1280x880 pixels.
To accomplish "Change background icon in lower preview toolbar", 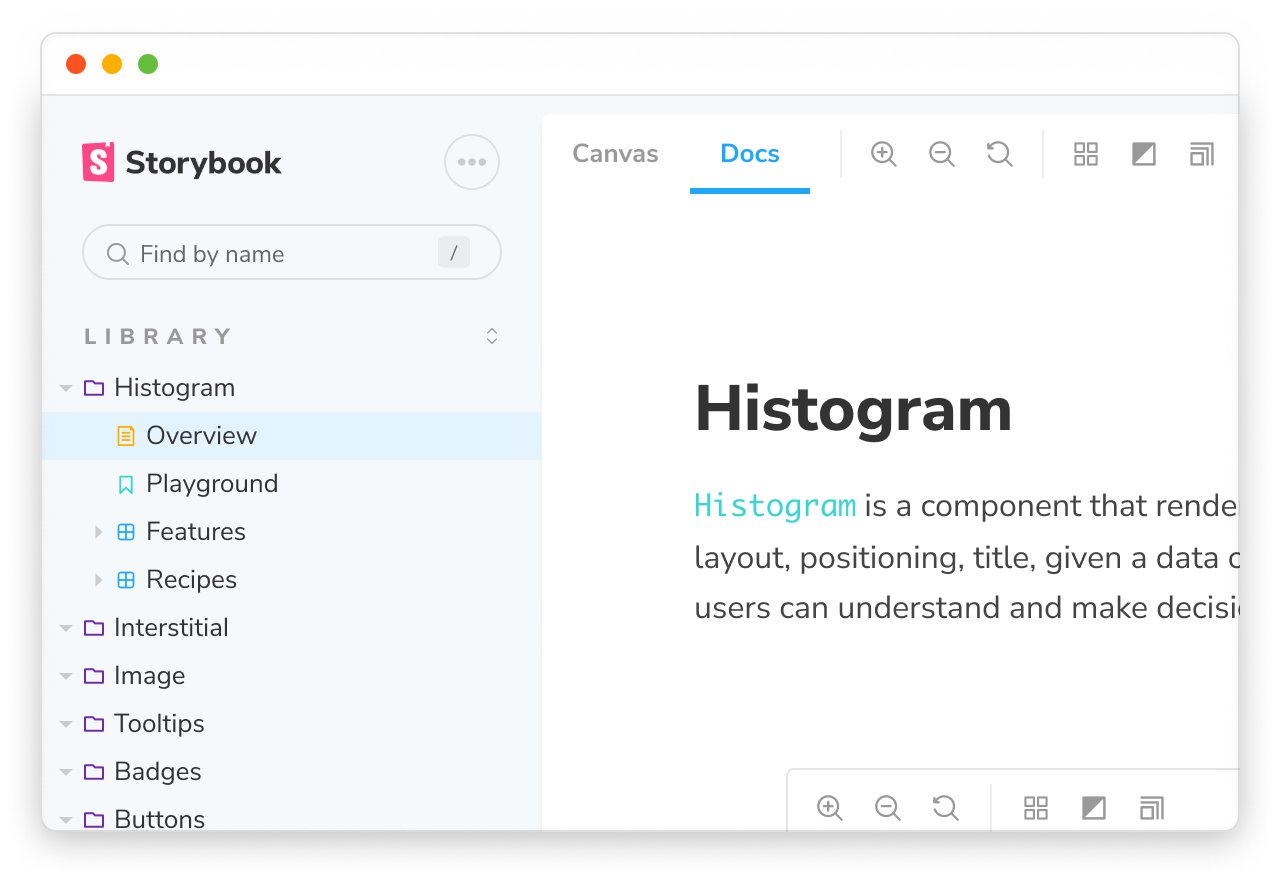I will pyautogui.click(x=1094, y=808).
